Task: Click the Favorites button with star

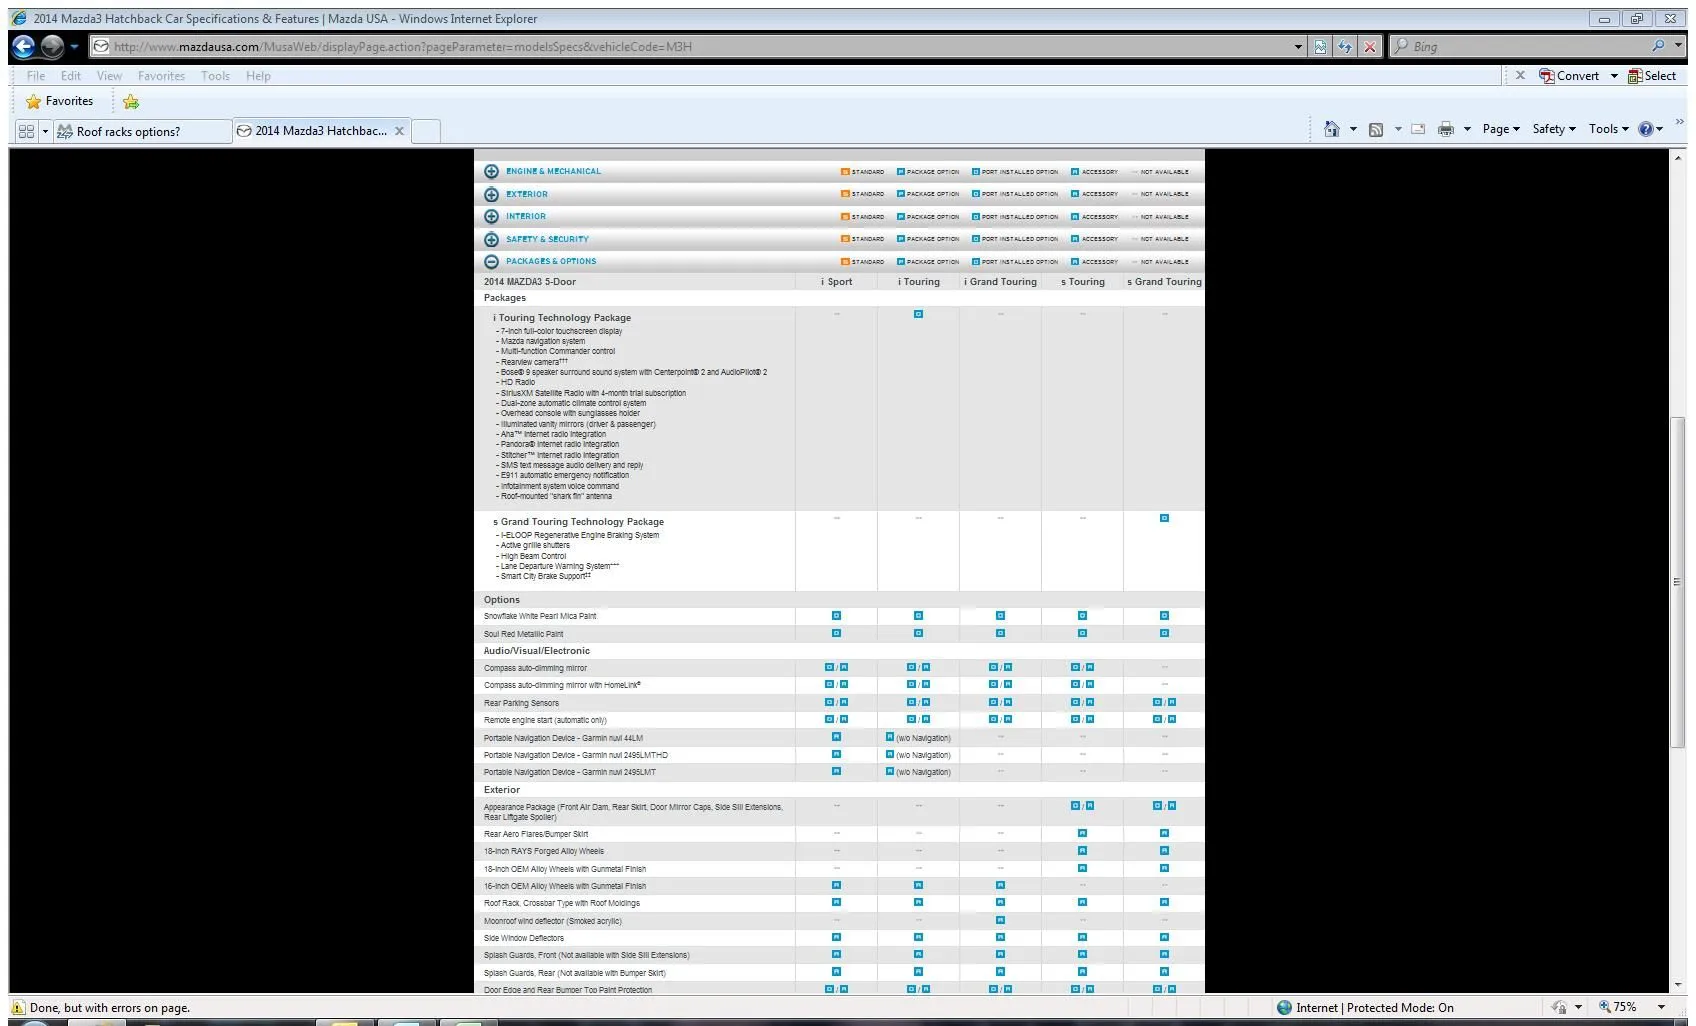Action: pyautogui.click(x=60, y=101)
